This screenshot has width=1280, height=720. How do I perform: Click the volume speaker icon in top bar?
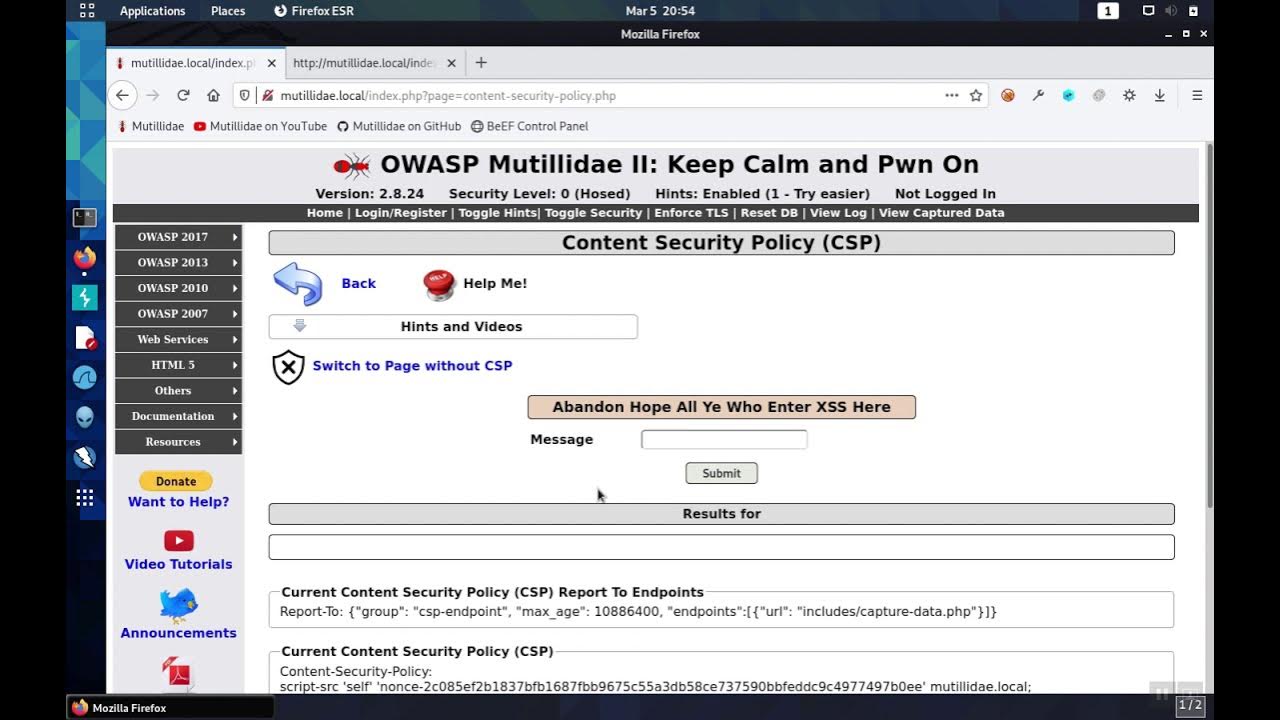coord(1170,11)
